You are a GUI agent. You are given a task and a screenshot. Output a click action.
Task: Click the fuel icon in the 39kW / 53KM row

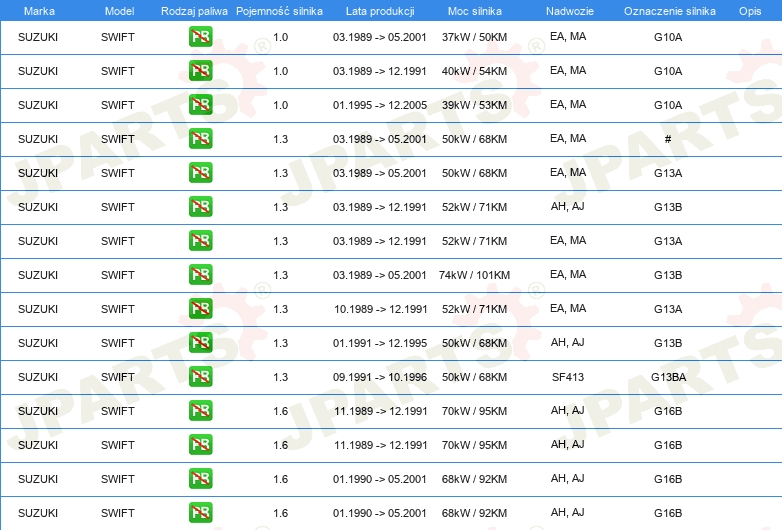(x=200, y=104)
